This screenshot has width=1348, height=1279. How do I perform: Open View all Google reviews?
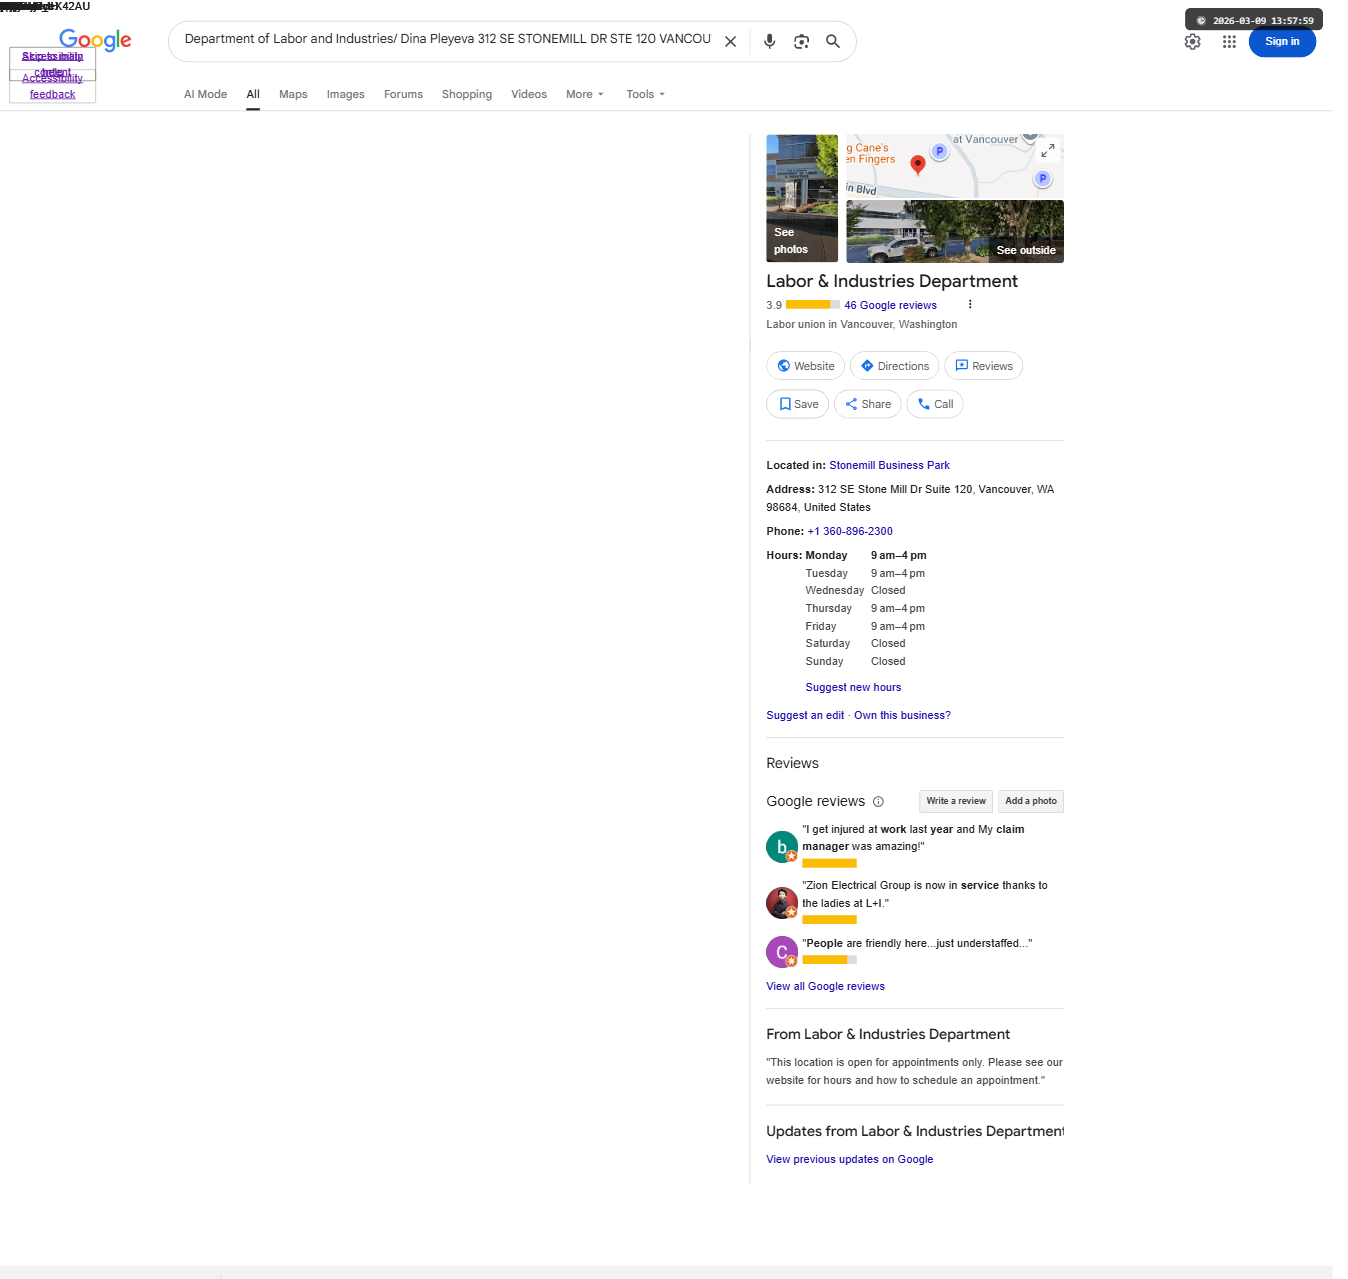(x=825, y=987)
